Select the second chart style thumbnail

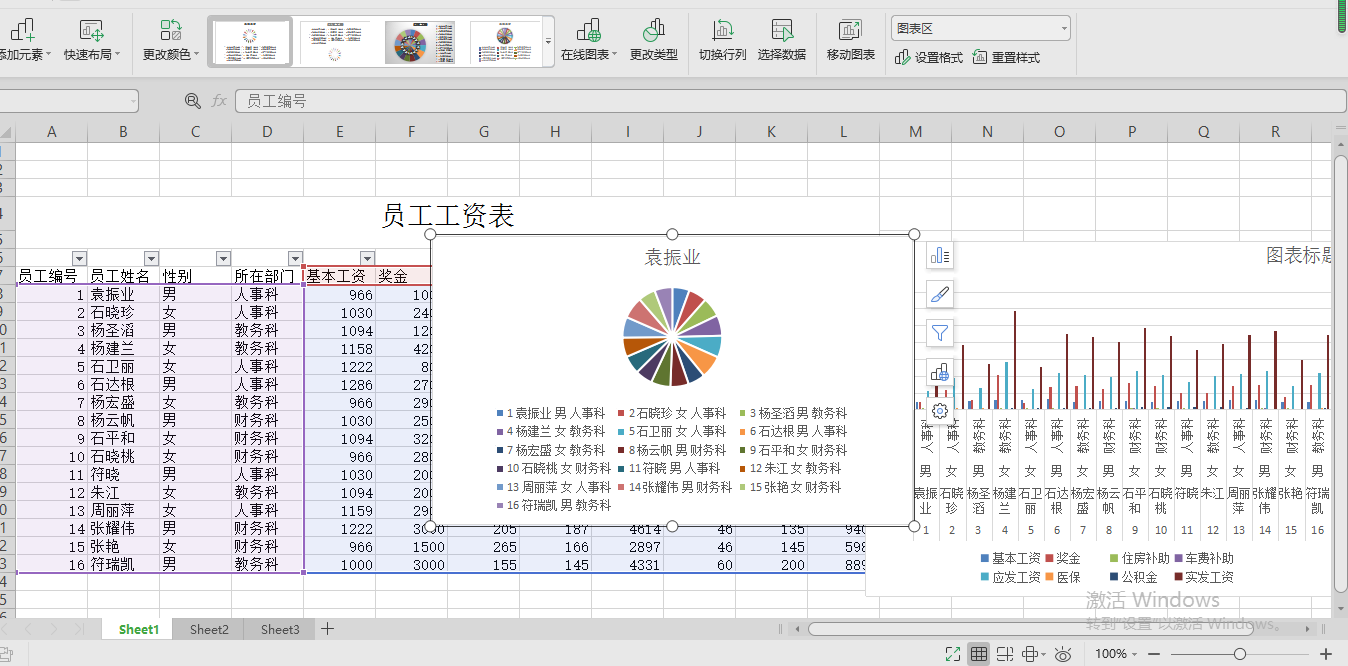[334, 42]
